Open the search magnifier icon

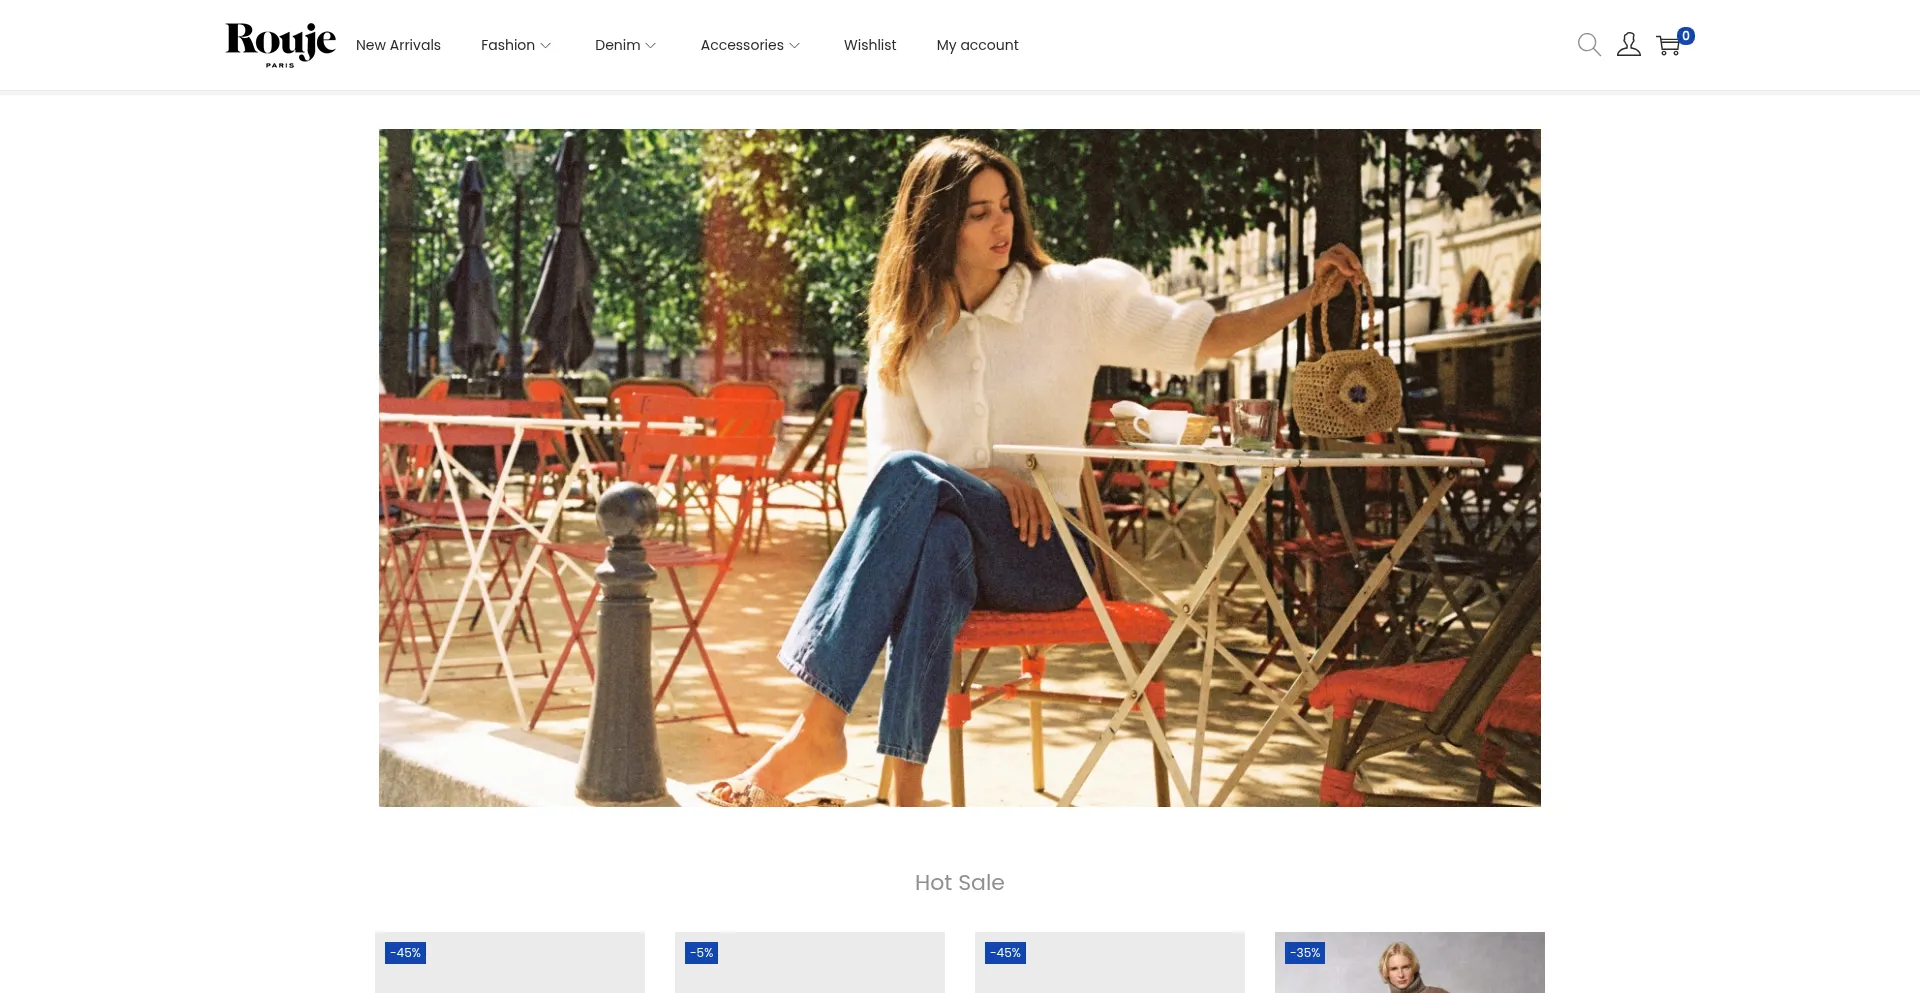point(1589,45)
